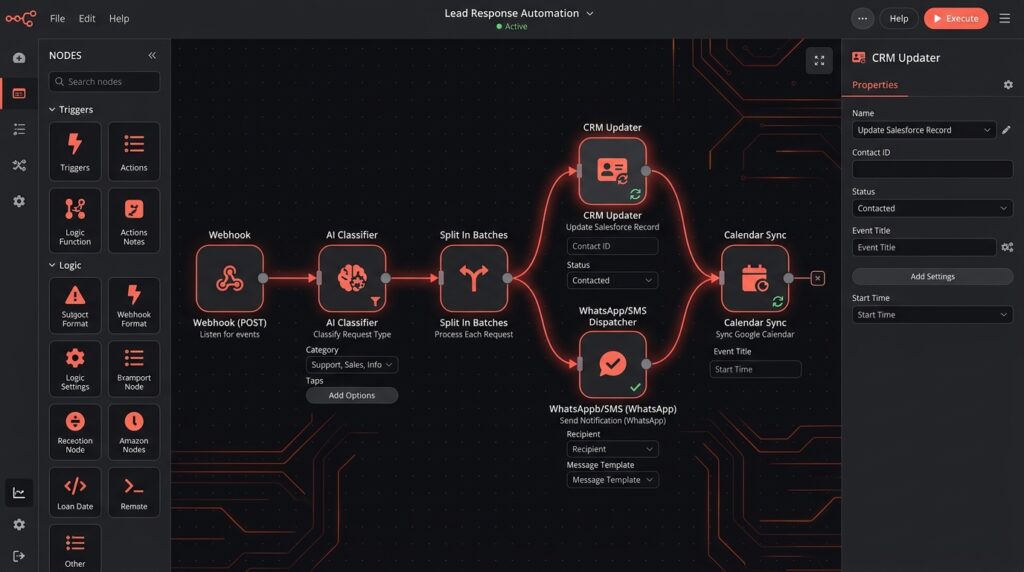
Task: Open the Status dropdown under CRM Updater node
Action: 613,280
